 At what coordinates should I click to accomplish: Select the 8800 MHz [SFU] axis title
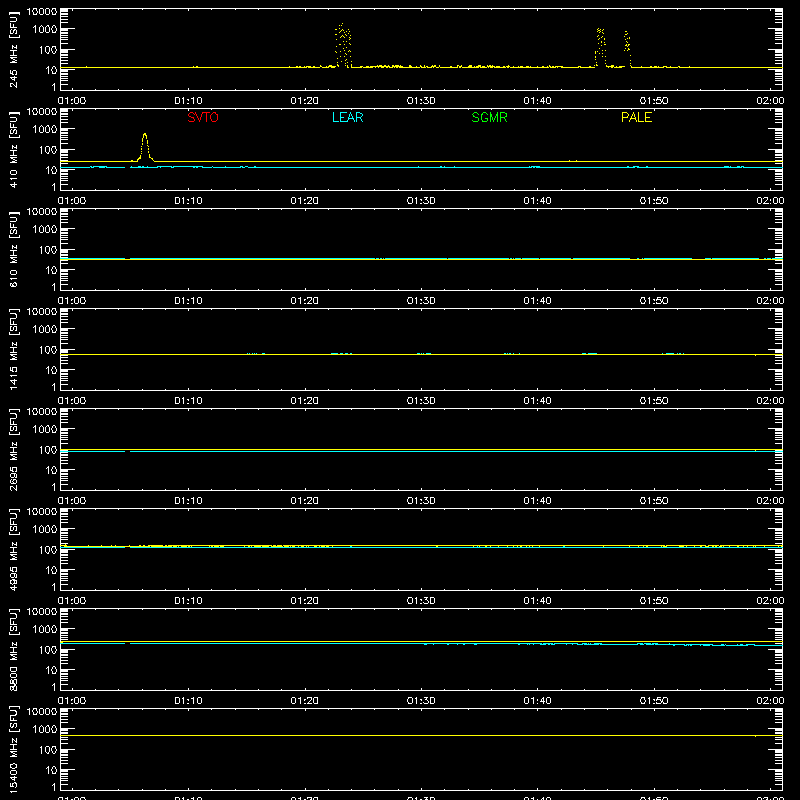(14, 649)
